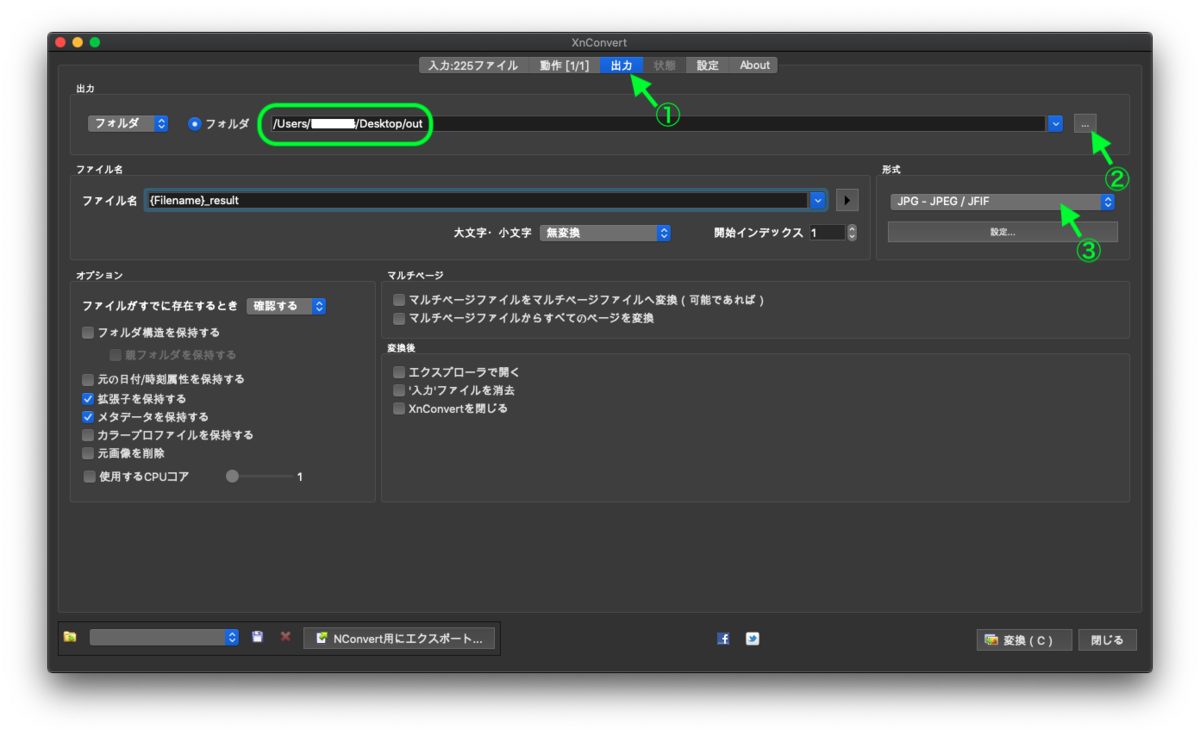
Task: Click the save preset floppy icon
Action: coord(257,637)
